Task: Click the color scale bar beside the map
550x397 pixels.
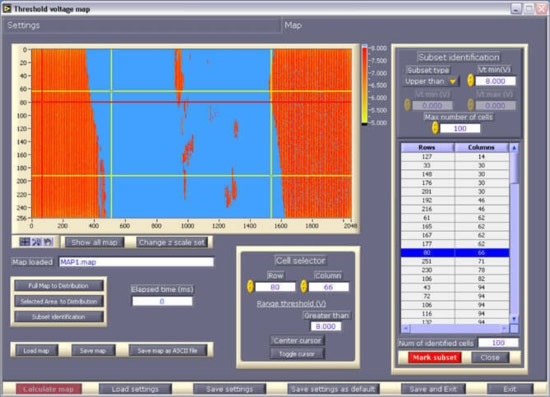Action: (365, 85)
